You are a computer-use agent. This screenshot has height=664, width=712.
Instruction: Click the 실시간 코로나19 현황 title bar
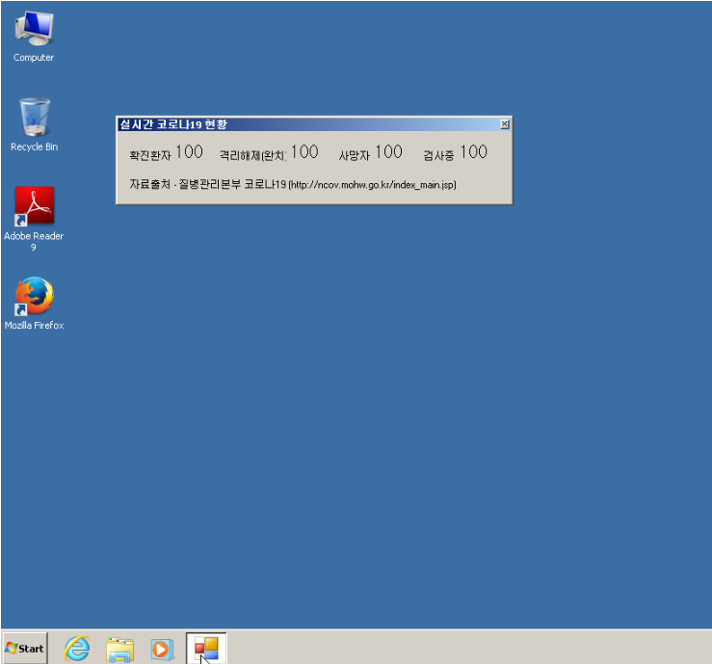click(x=300, y=124)
